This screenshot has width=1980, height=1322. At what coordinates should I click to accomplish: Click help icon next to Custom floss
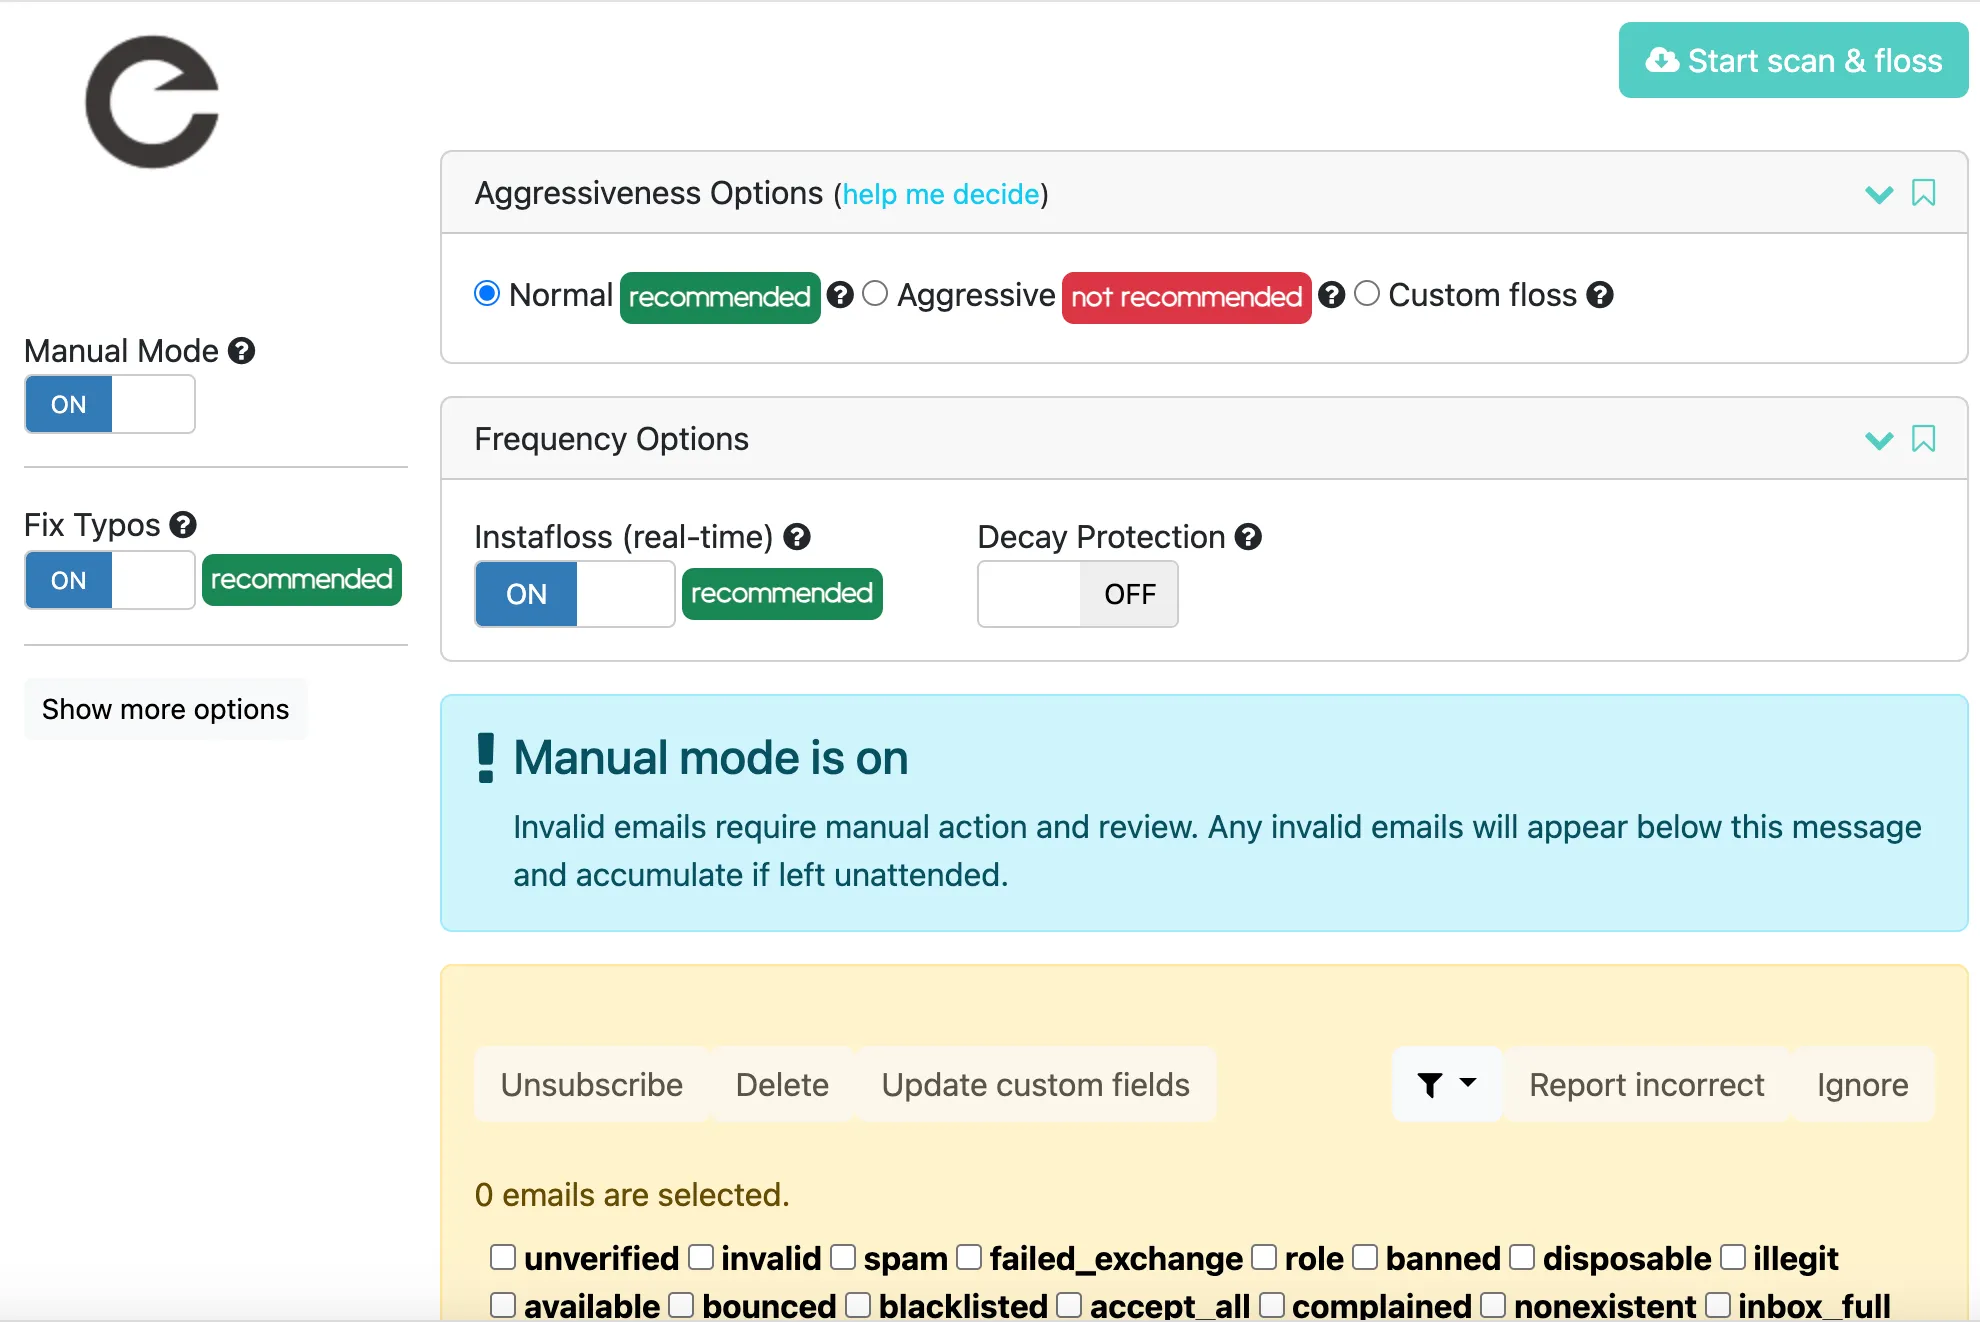[x=1600, y=295]
